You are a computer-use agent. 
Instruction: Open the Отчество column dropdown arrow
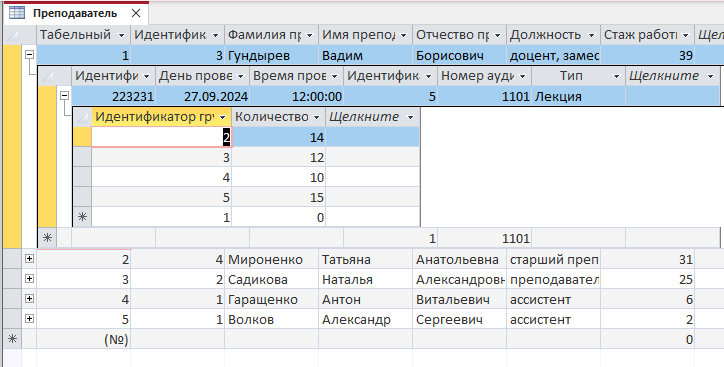coord(498,35)
